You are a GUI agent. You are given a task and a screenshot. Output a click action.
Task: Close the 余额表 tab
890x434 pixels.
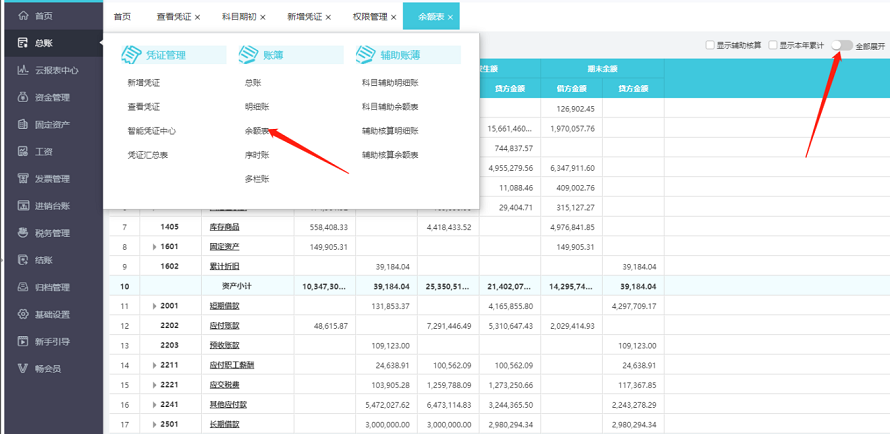pos(450,18)
